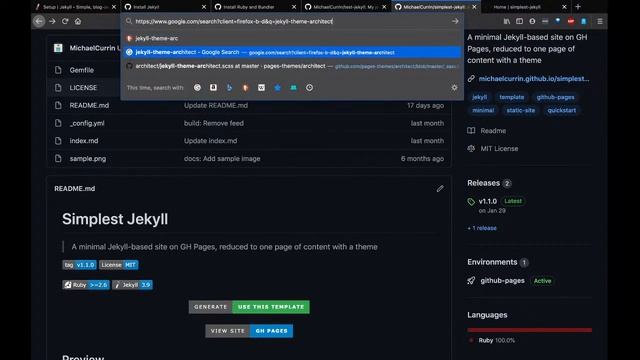Go forward using the browser forward arrow
Viewport: 640px width, 360px height.
click(52, 21)
